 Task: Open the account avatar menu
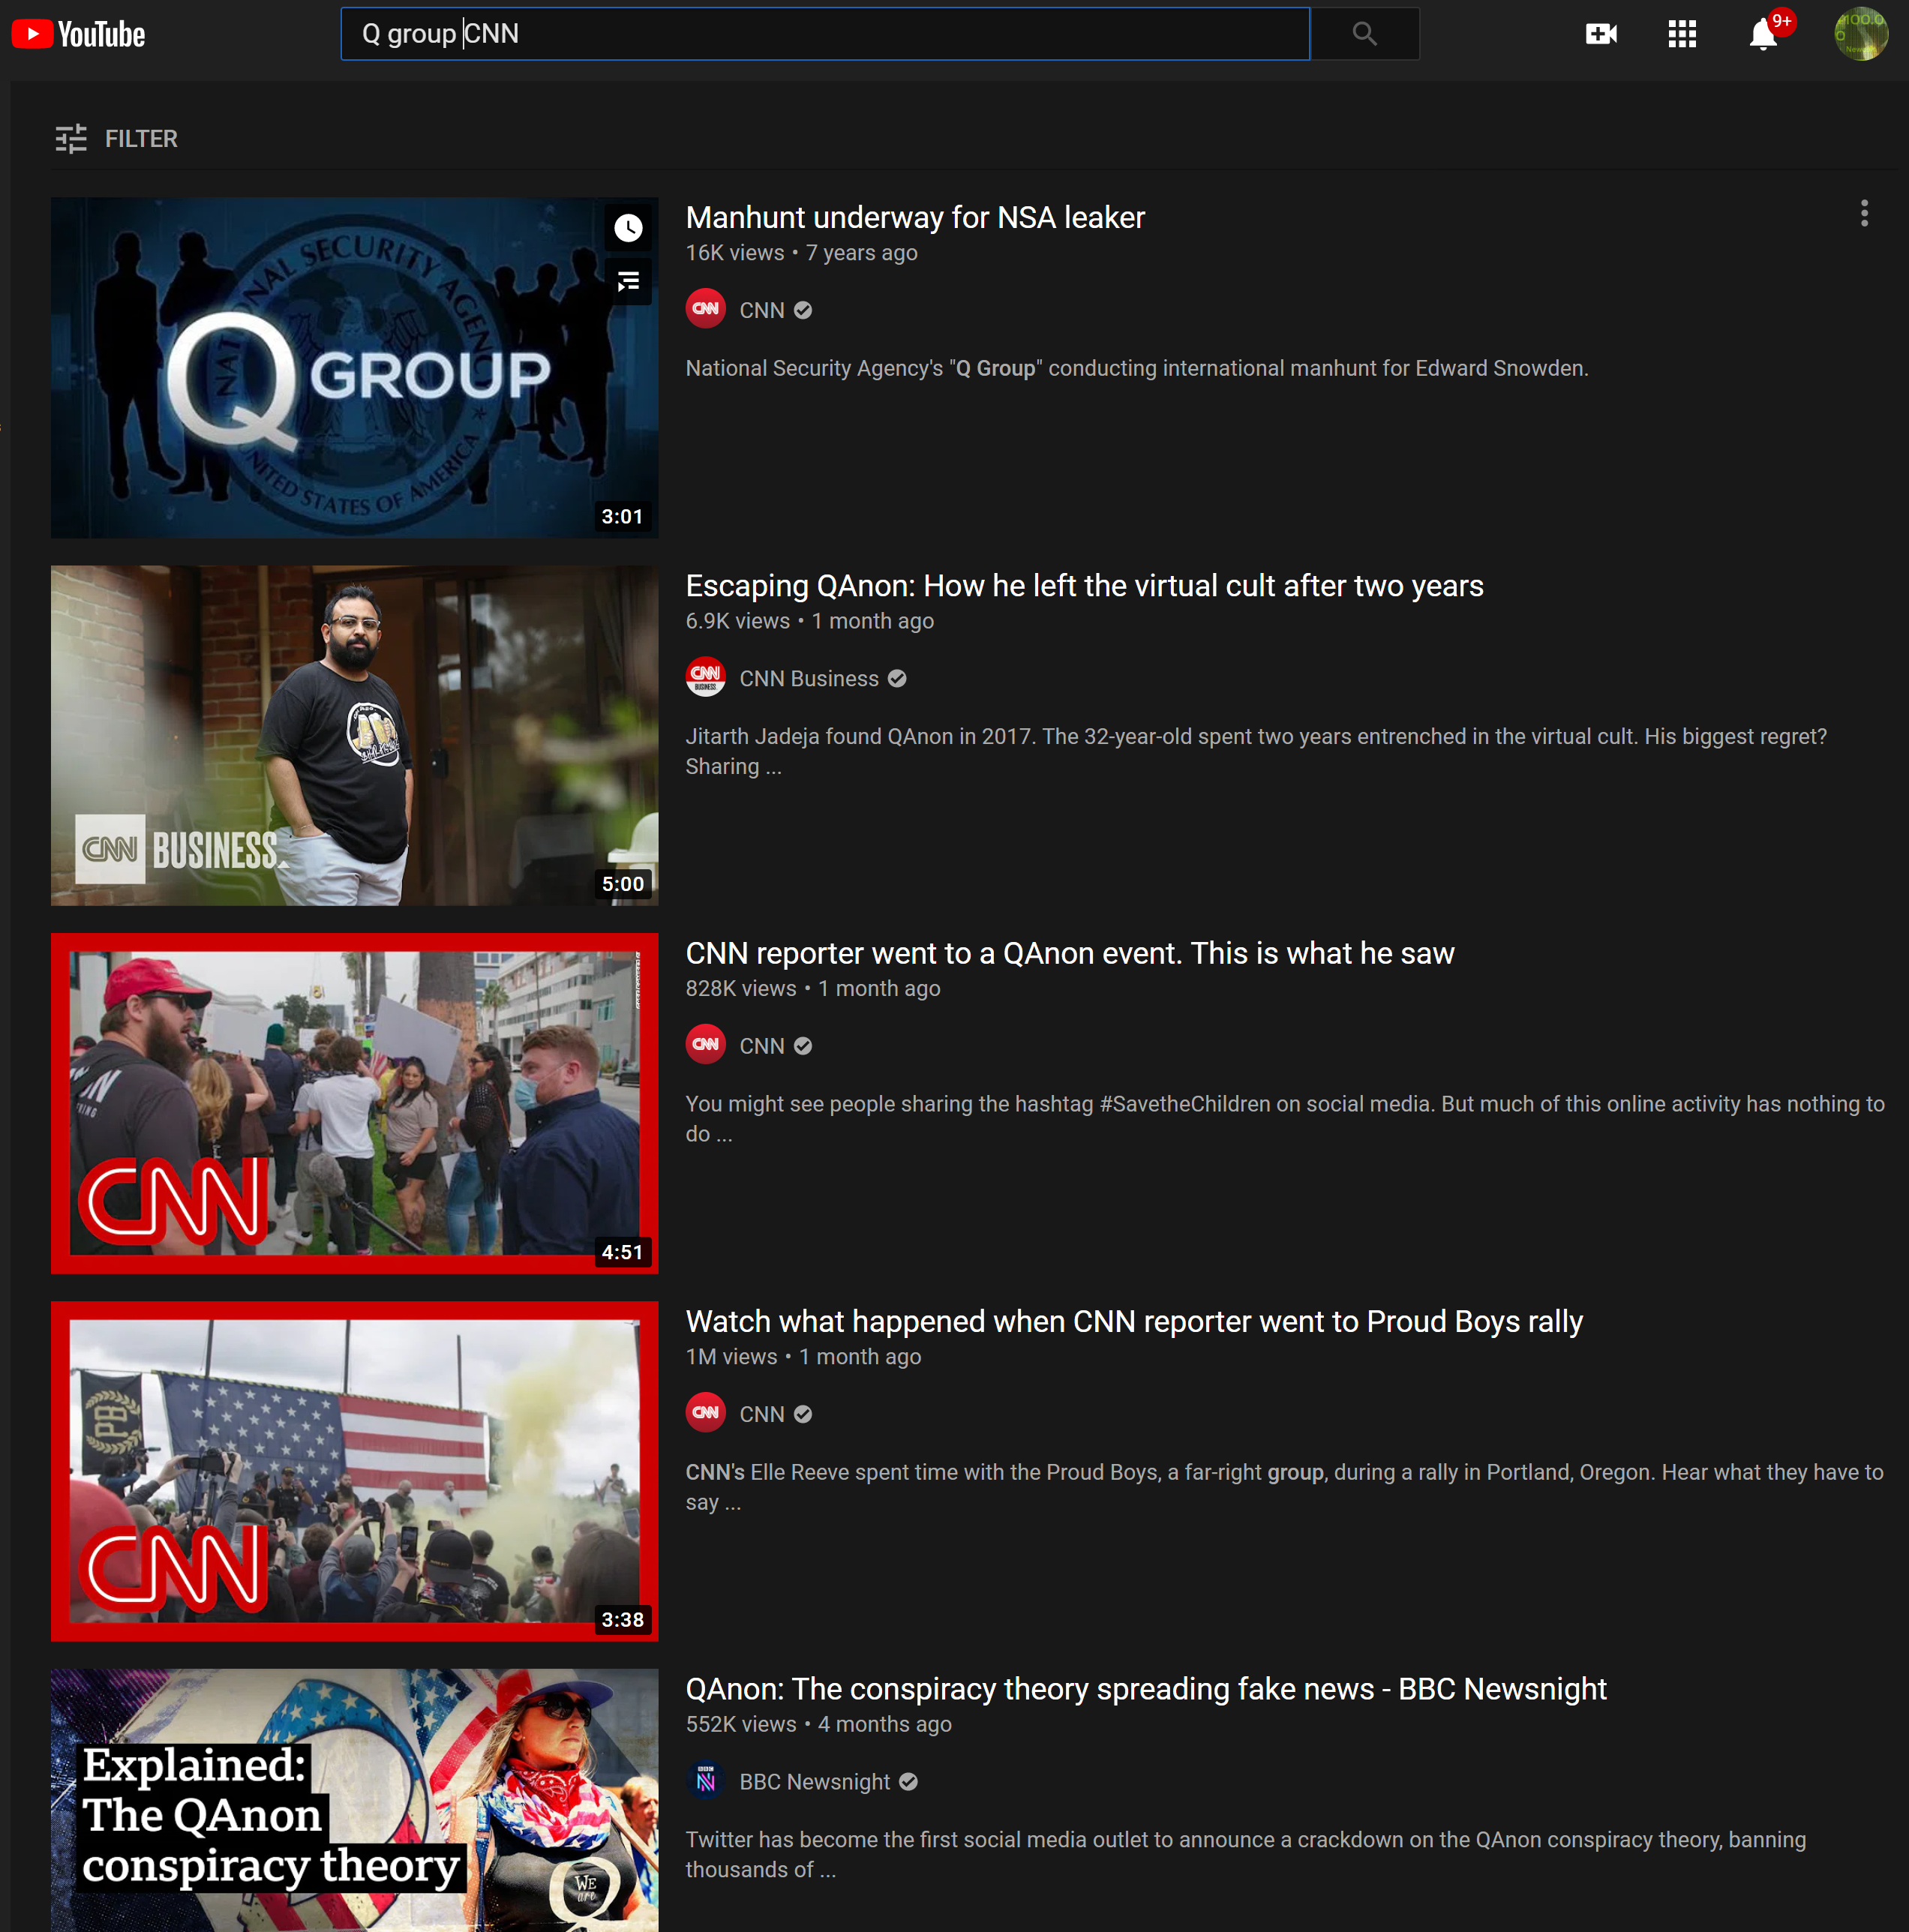(x=1861, y=34)
